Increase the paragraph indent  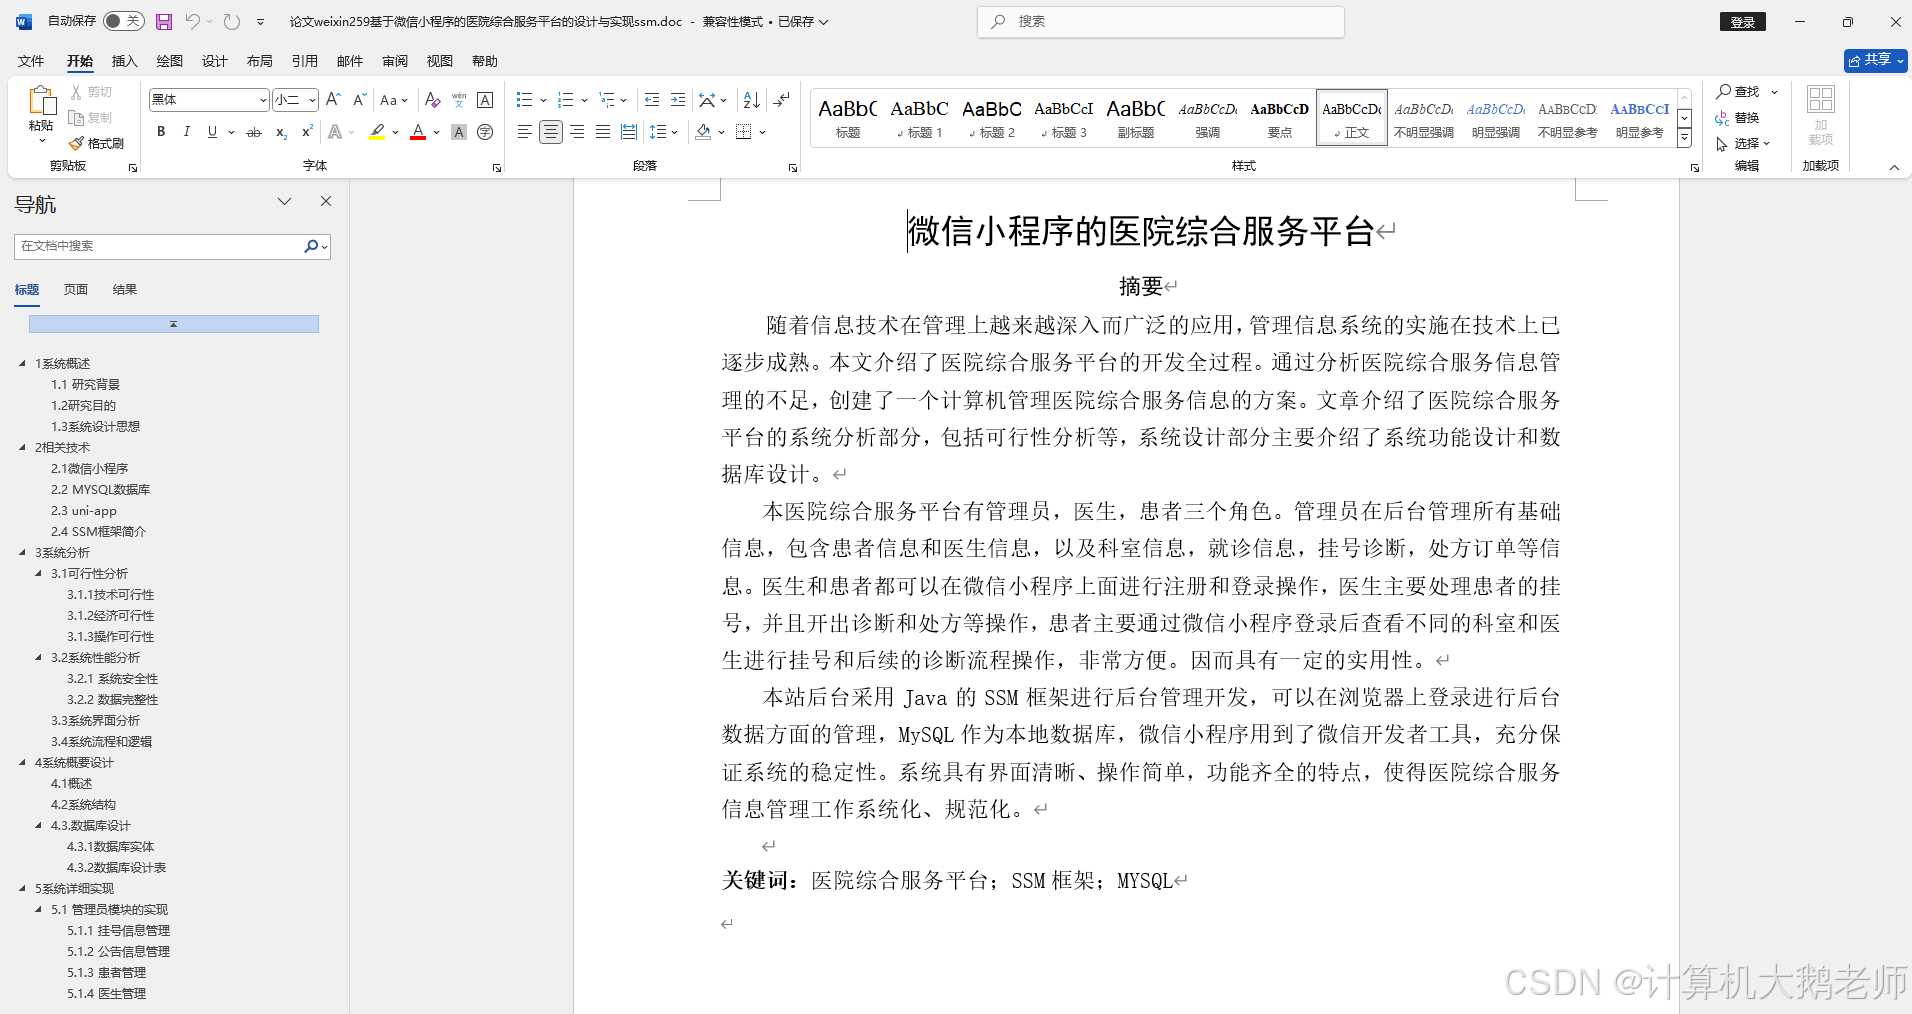[x=678, y=100]
